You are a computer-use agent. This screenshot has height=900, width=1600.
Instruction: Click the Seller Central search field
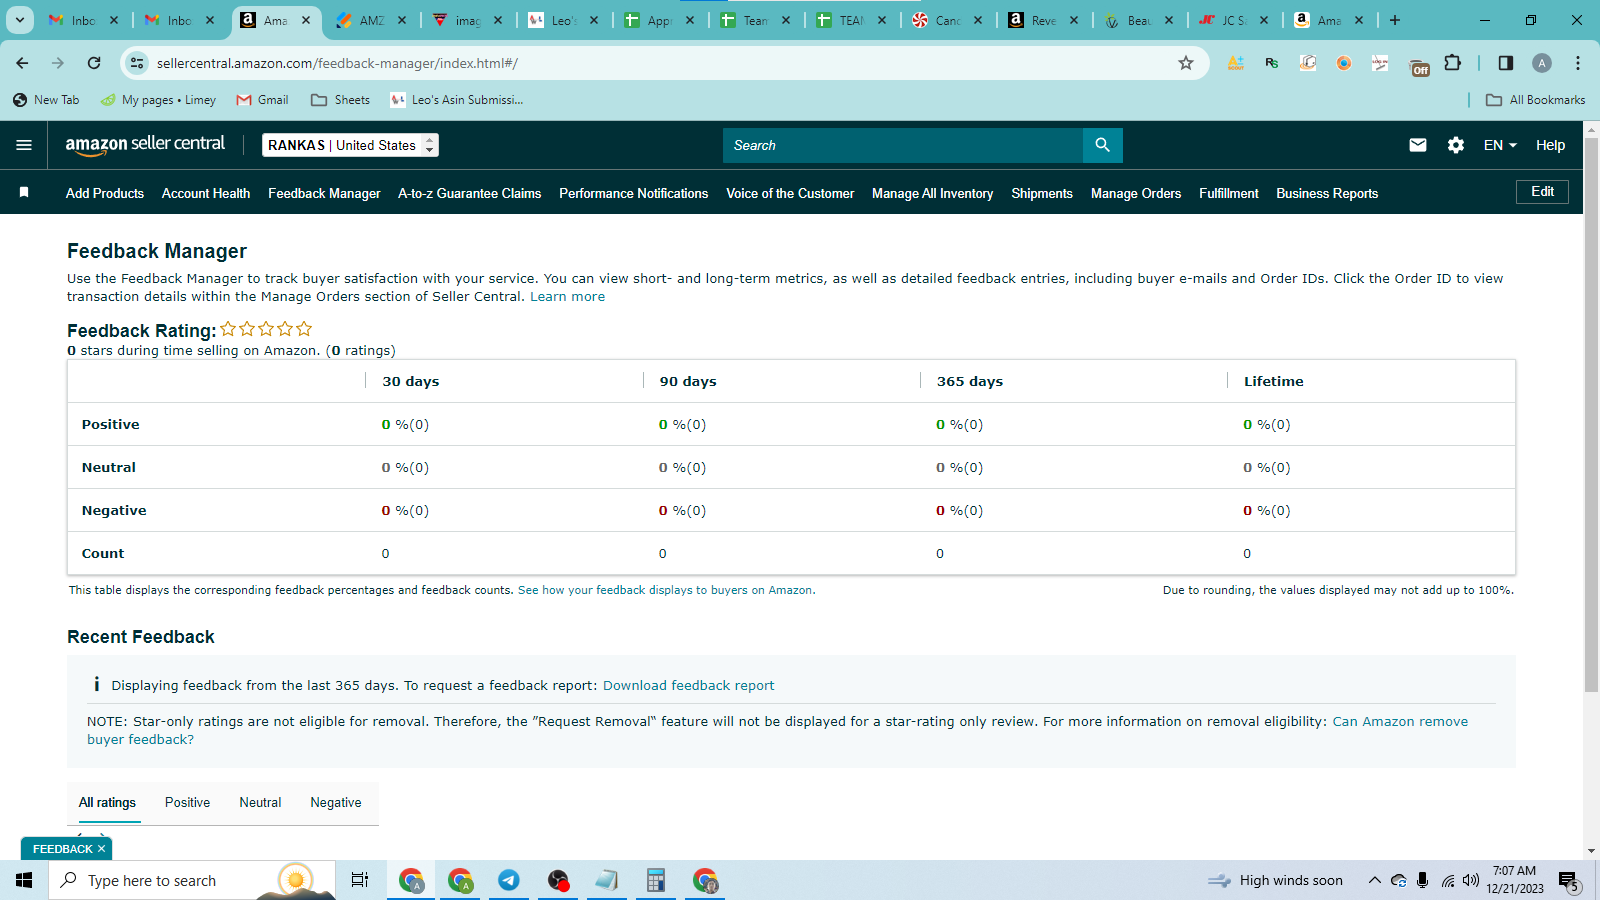pyautogui.click(x=903, y=145)
